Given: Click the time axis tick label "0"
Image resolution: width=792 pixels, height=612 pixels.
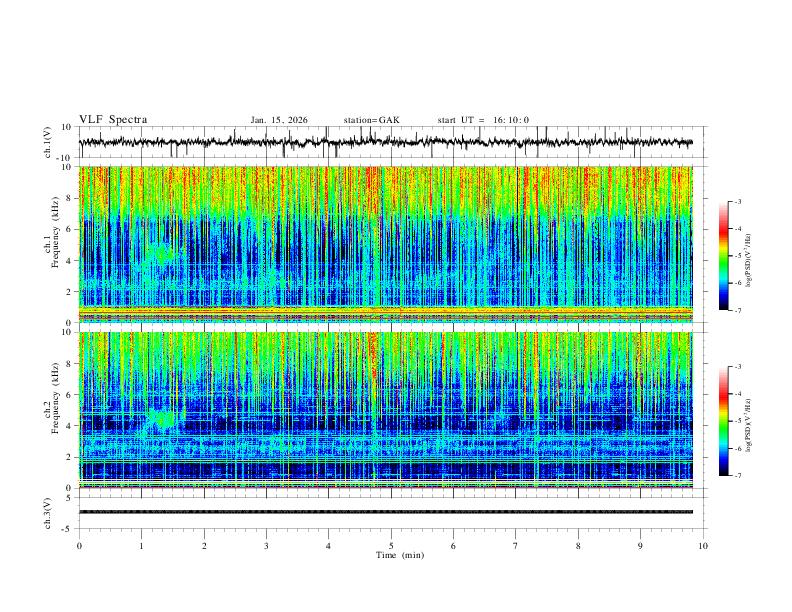Looking at the screenshot, I should tap(79, 546).
